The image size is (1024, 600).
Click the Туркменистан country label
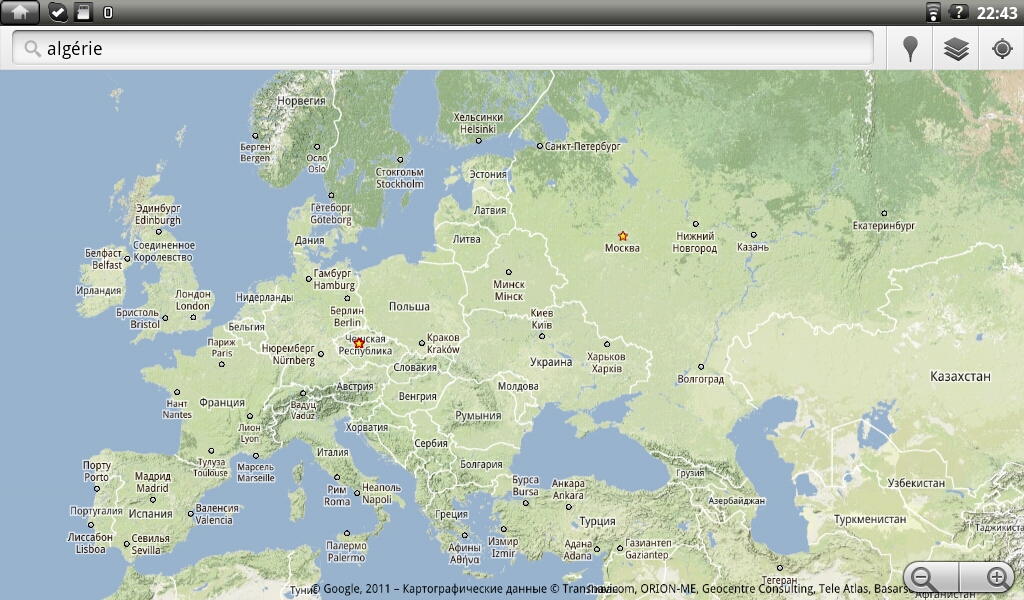click(870, 520)
